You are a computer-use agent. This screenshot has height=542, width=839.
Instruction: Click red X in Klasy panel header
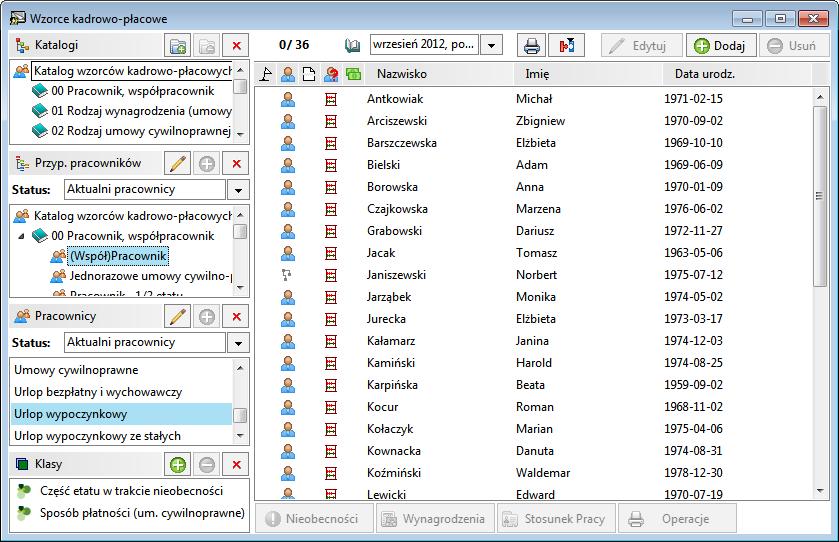tap(236, 464)
